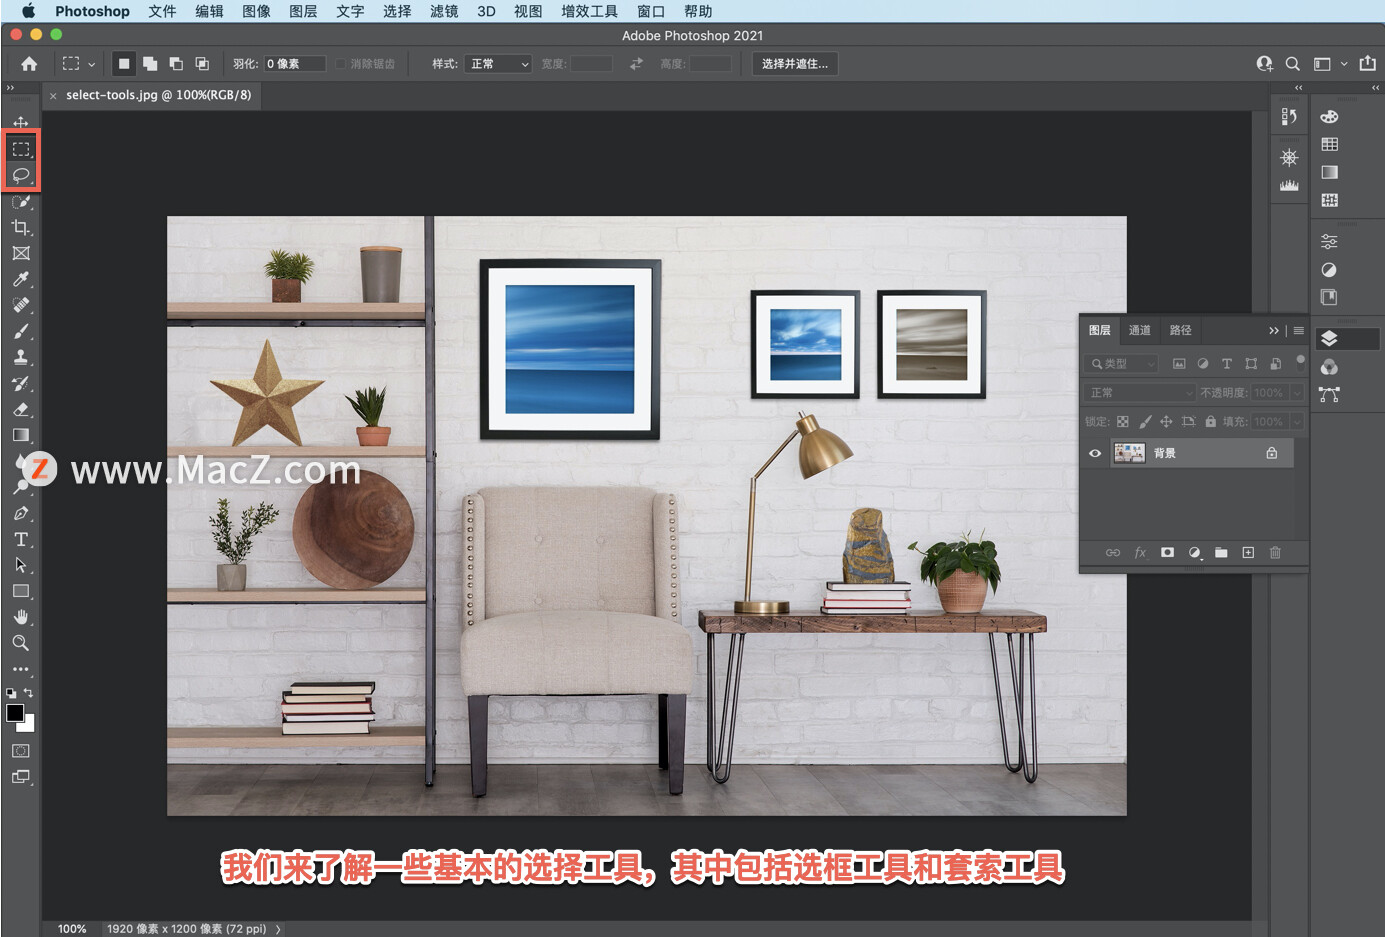
Task: Open the search icon at top right
Action: pyautogui.click(x=1292, y=64)
